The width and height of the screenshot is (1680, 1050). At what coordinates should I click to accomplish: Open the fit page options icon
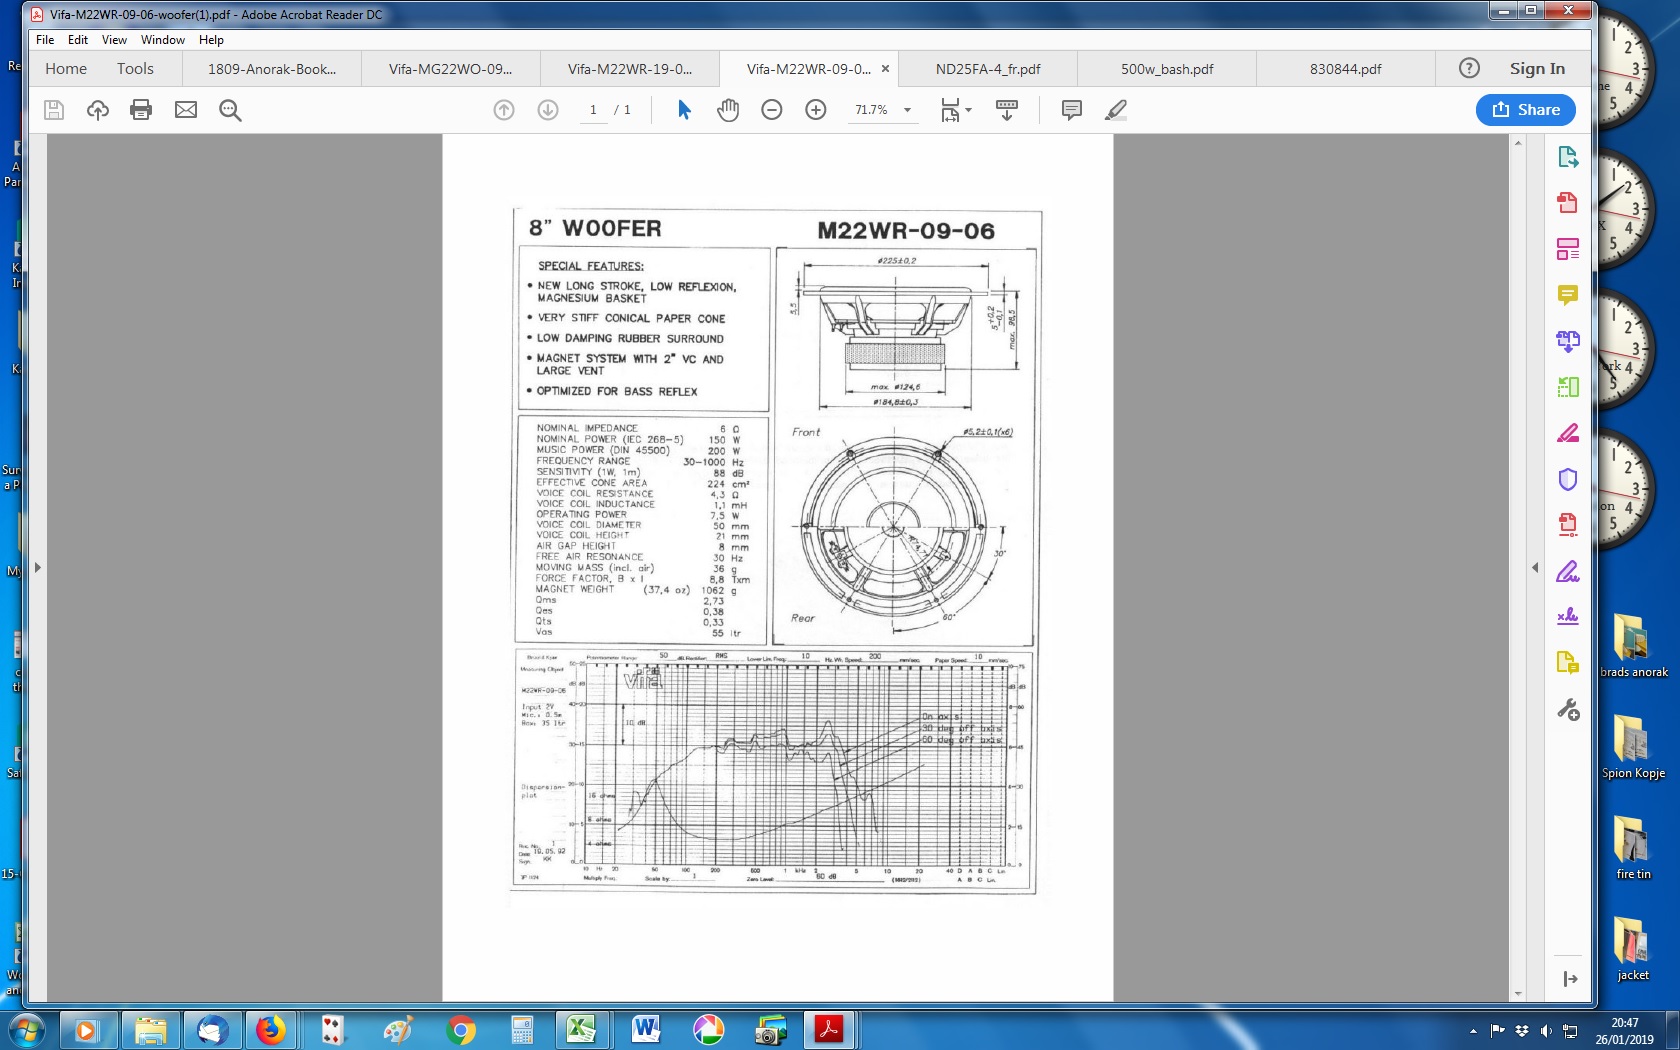pos(955,110)
